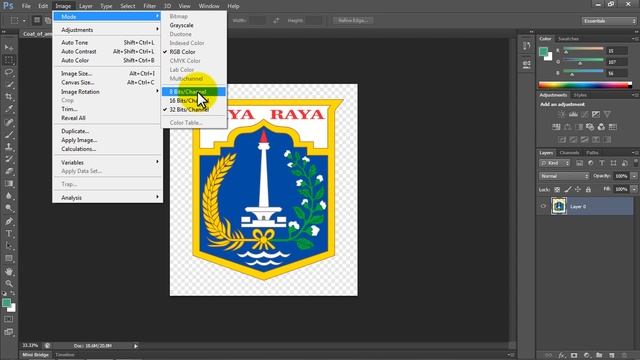This screenshot has height=360, width=640.
Task: Select the Pen tool
Action: (9, 221)
